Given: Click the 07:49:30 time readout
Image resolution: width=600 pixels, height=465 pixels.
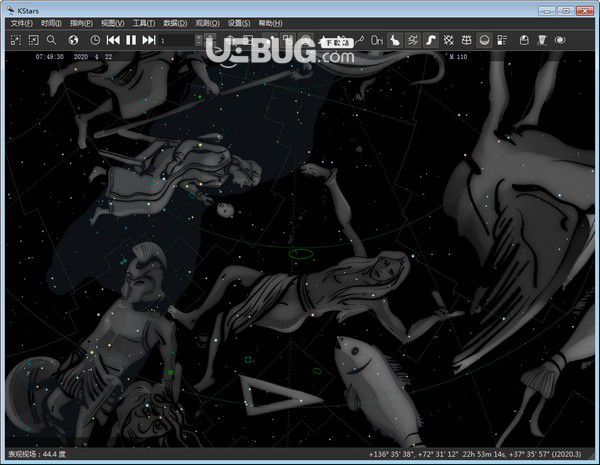Looking at the screenshot, I should click(x=50, y=57).
